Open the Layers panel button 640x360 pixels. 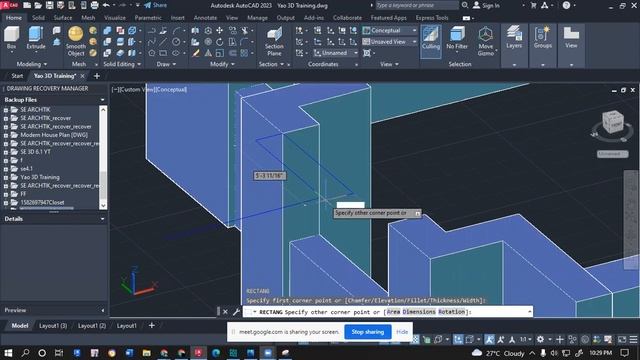click(514, 38)
